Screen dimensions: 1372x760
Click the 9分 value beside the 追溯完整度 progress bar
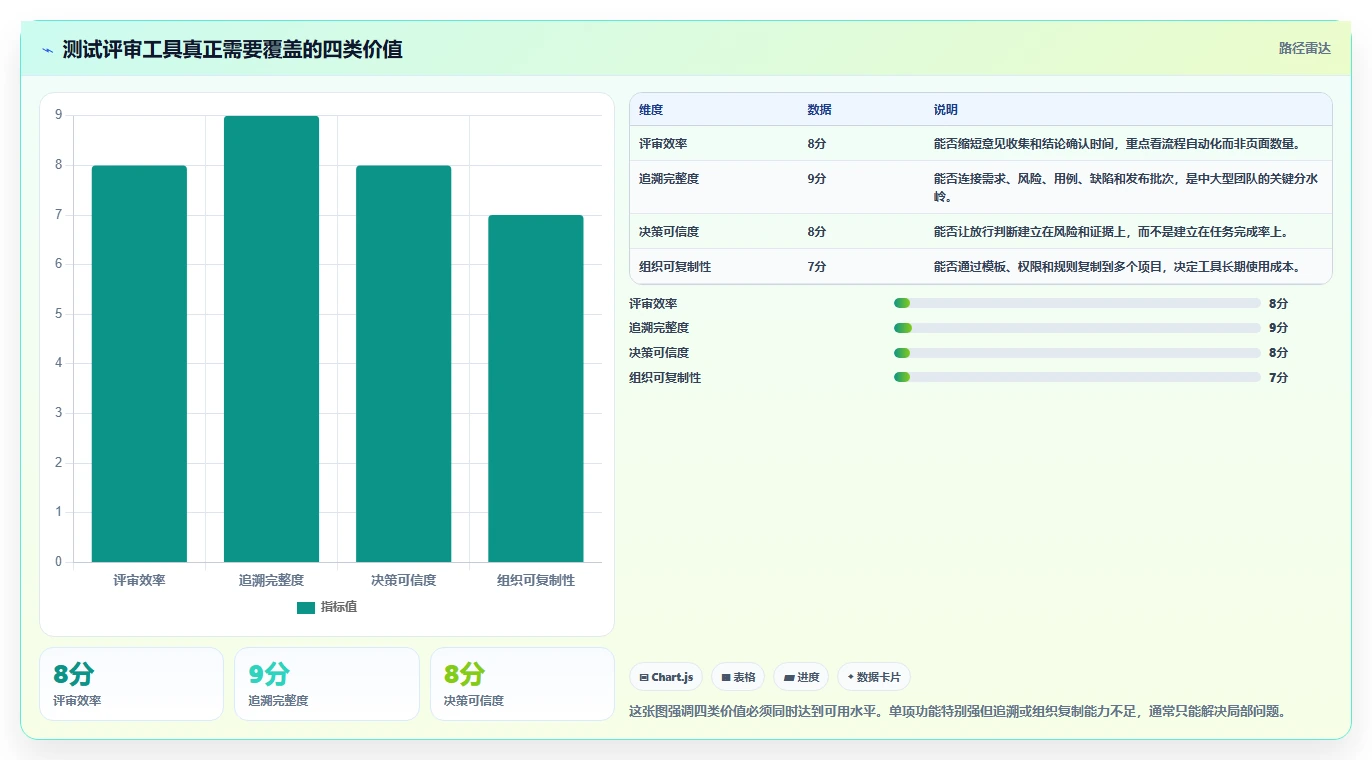click(x=1278, y=328)
